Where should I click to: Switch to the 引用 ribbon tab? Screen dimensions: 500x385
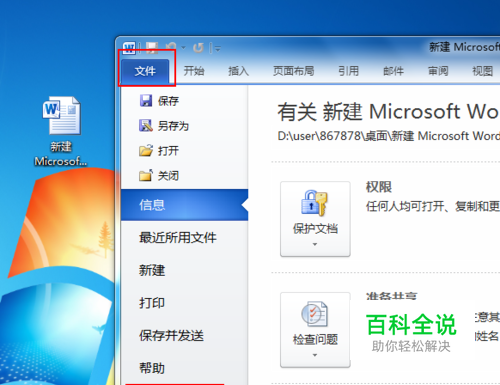(x=349, y=71)
